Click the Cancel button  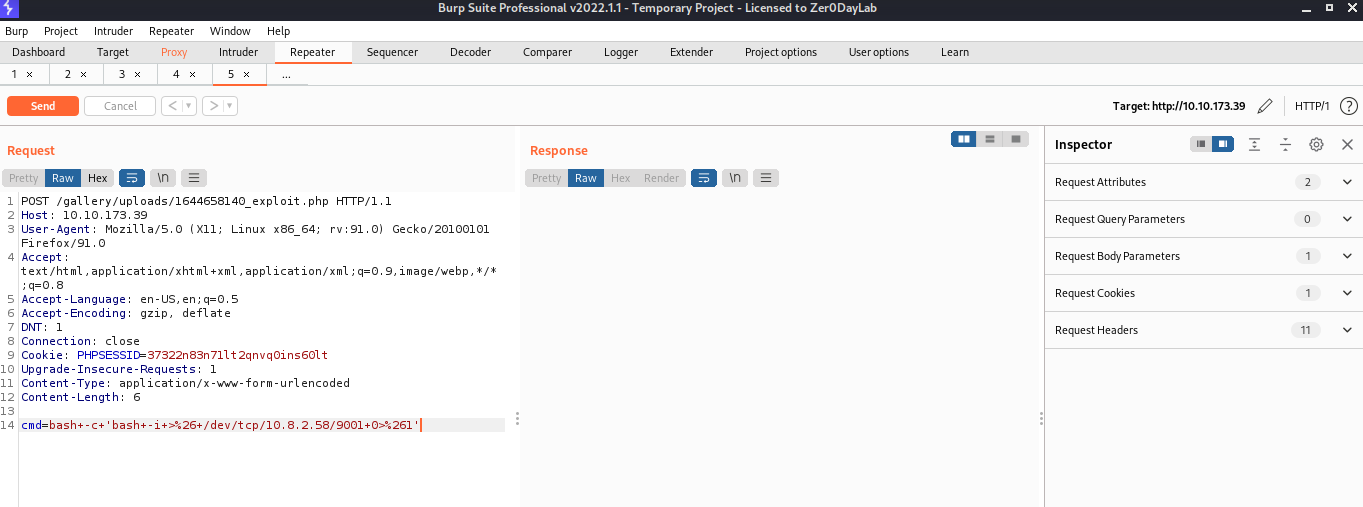(x=120, y=106)
